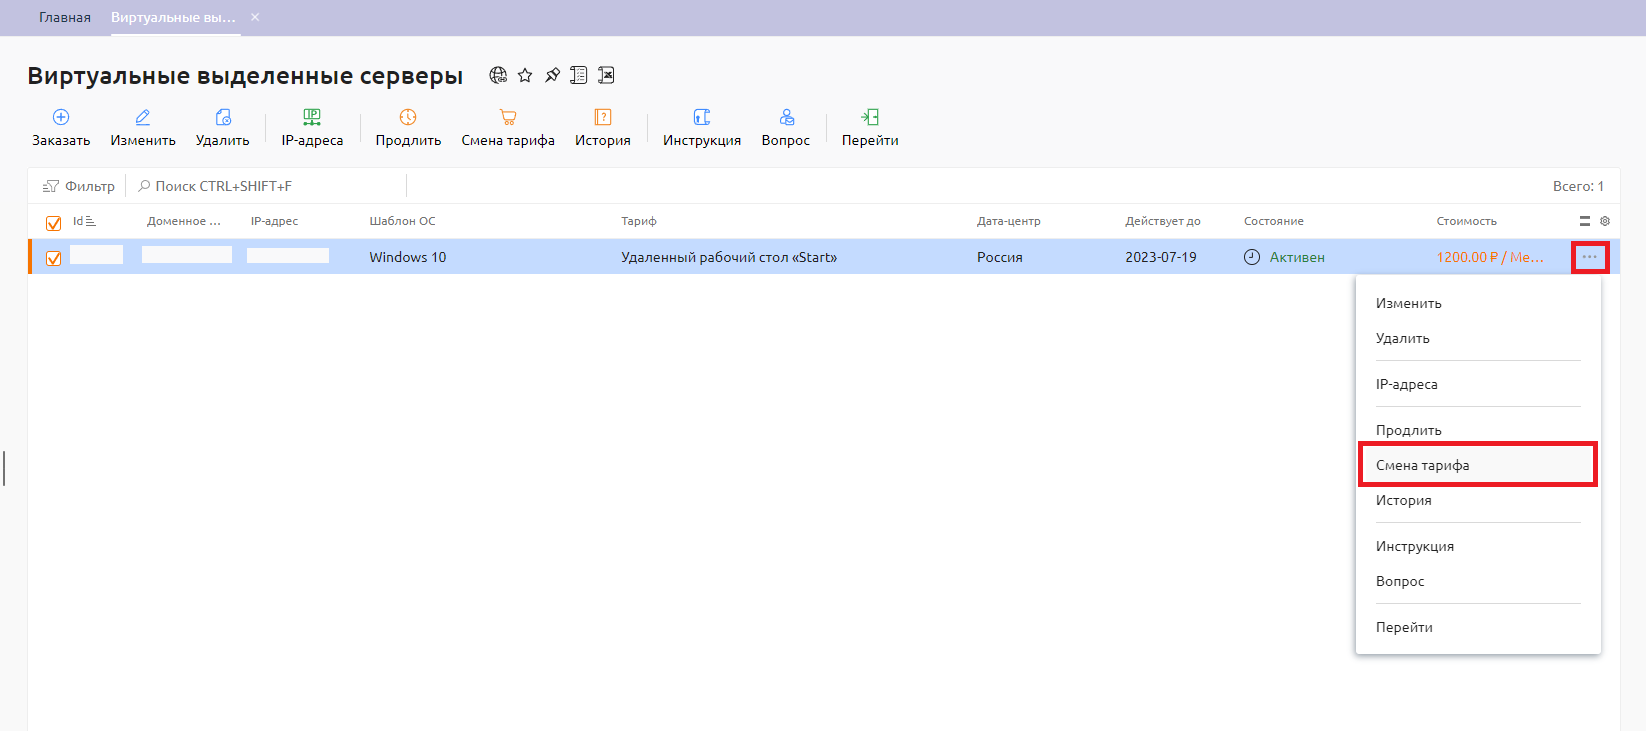Click the Заказать (order) toolbar icon
Image resolution: width=1646 pixels, height=731 pixels.
[61, 117]
